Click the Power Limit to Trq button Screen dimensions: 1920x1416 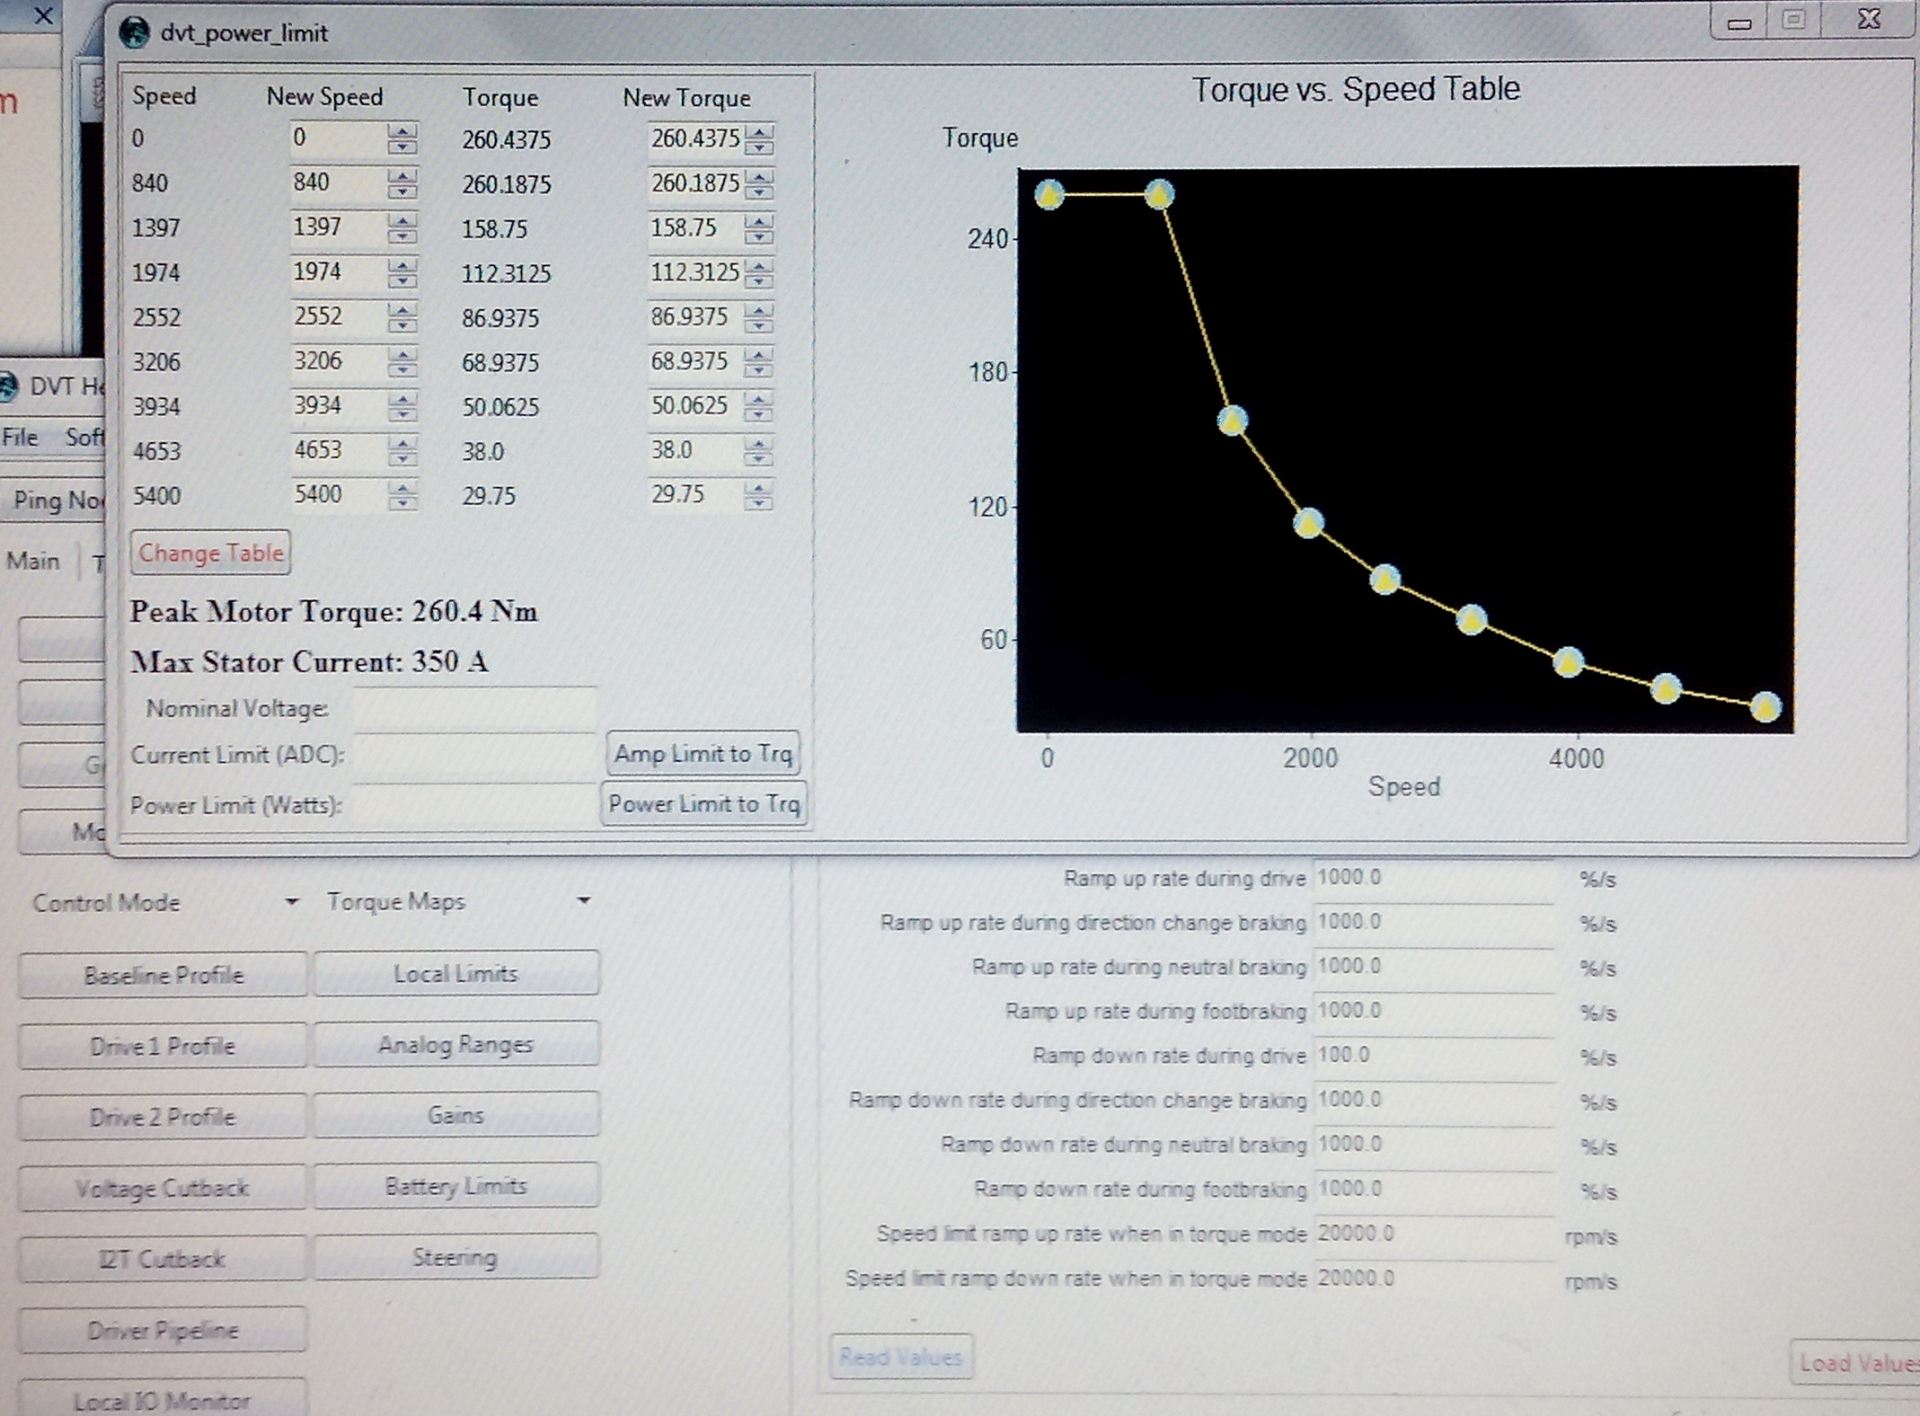703,803
